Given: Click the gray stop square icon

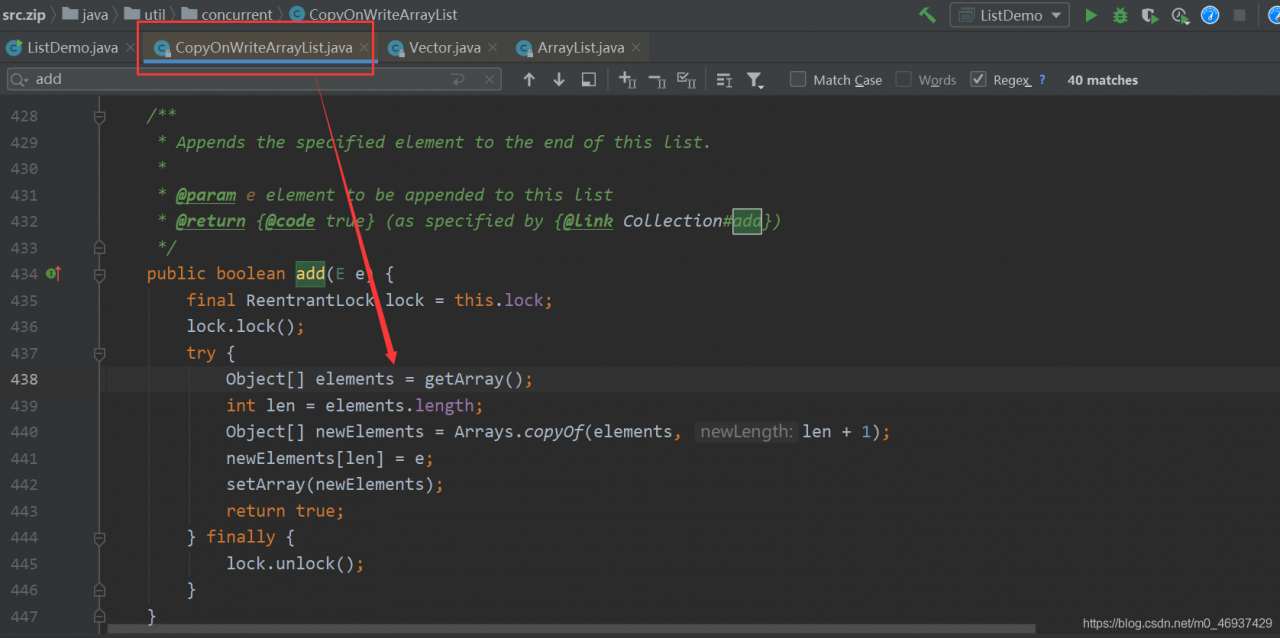Looking at the screenshot, I should point(1240,15).
